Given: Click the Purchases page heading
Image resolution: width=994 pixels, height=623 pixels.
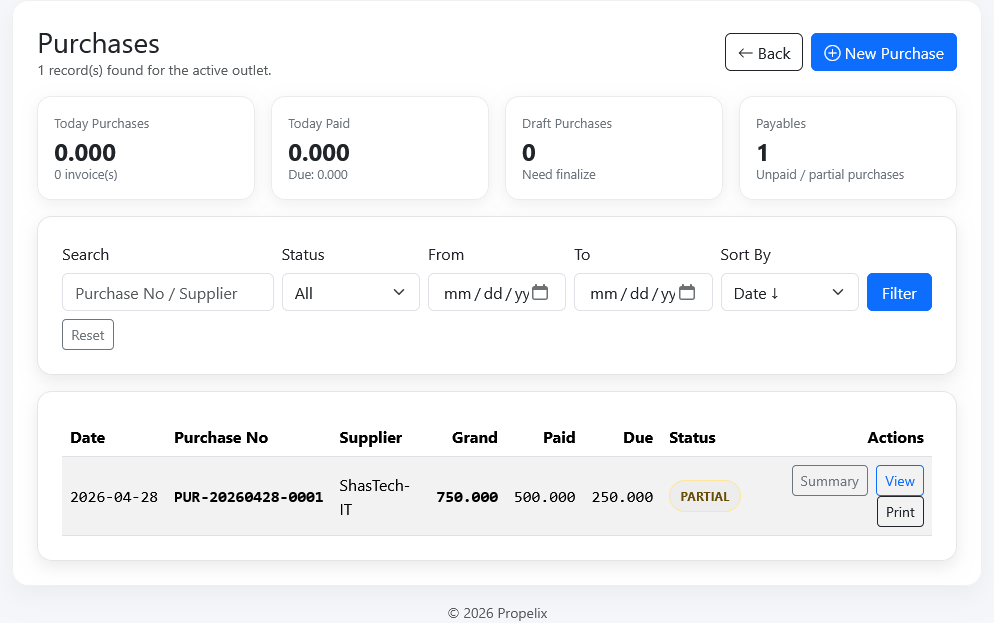Looking at the screenshot, I should 99,44.
